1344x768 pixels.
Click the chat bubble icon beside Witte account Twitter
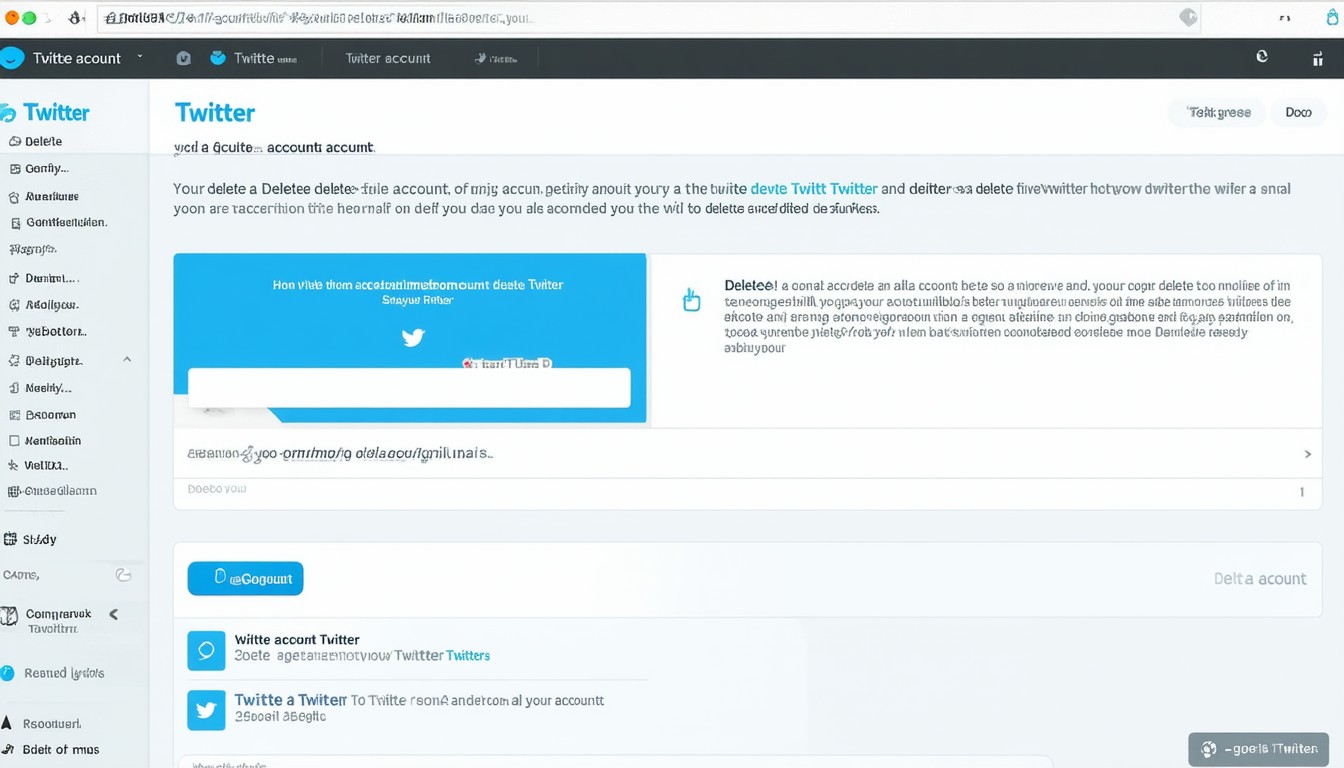point(206,650)
